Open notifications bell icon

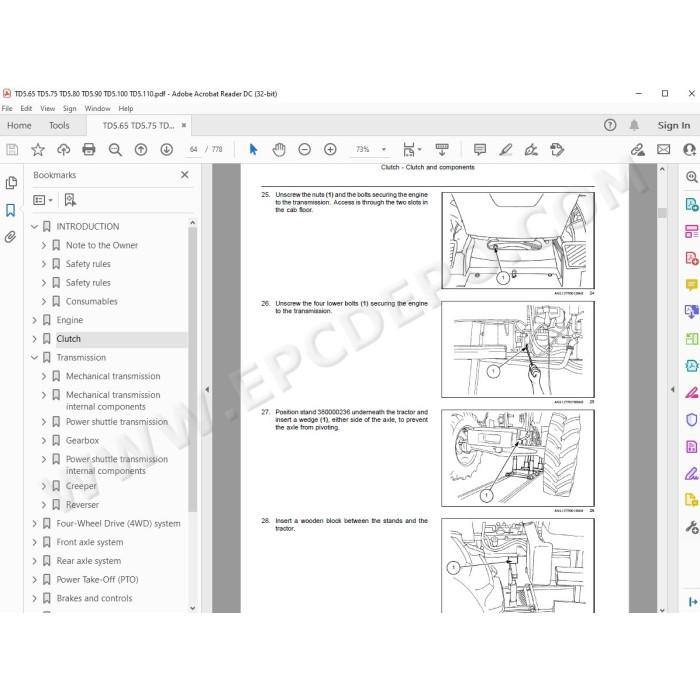pos(634,125)
